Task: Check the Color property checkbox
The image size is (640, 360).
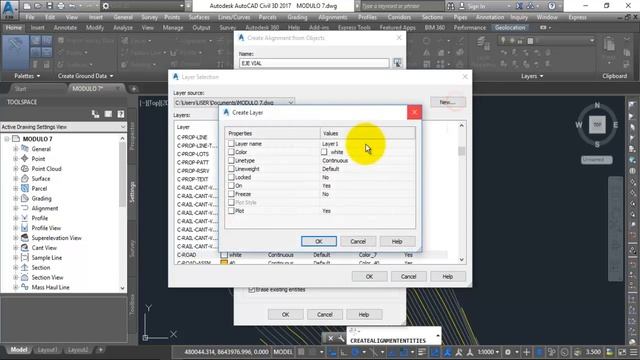Action: (x=231, y=152)
